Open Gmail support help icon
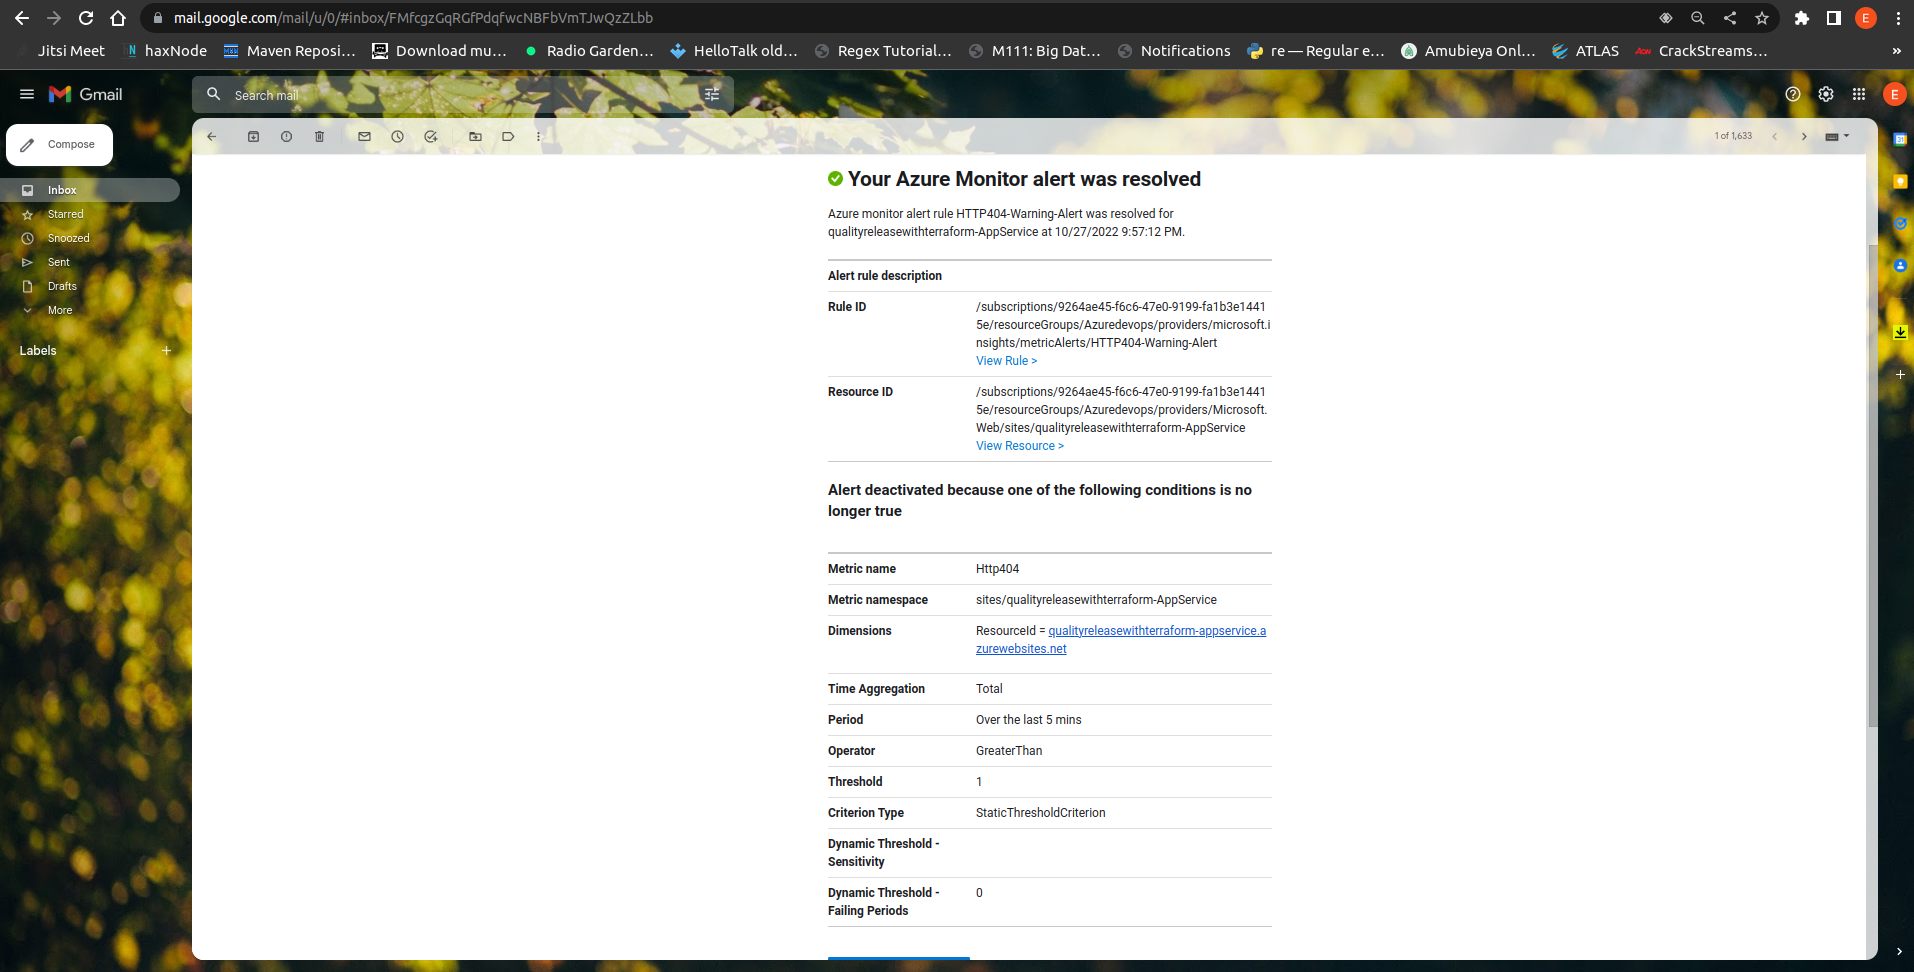The height and width of the screenshot is (972, 1914). pos(1793,94)
